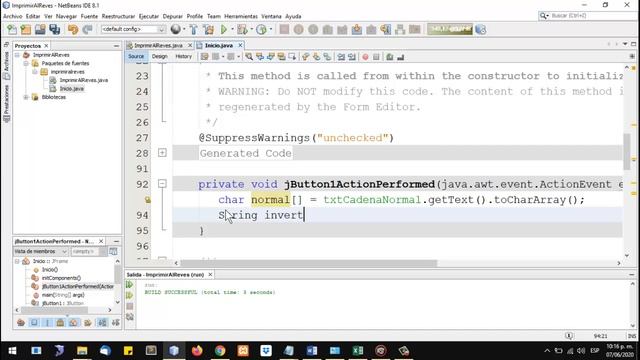Click the Prestaciones sidebar tab

click(6, 103)
